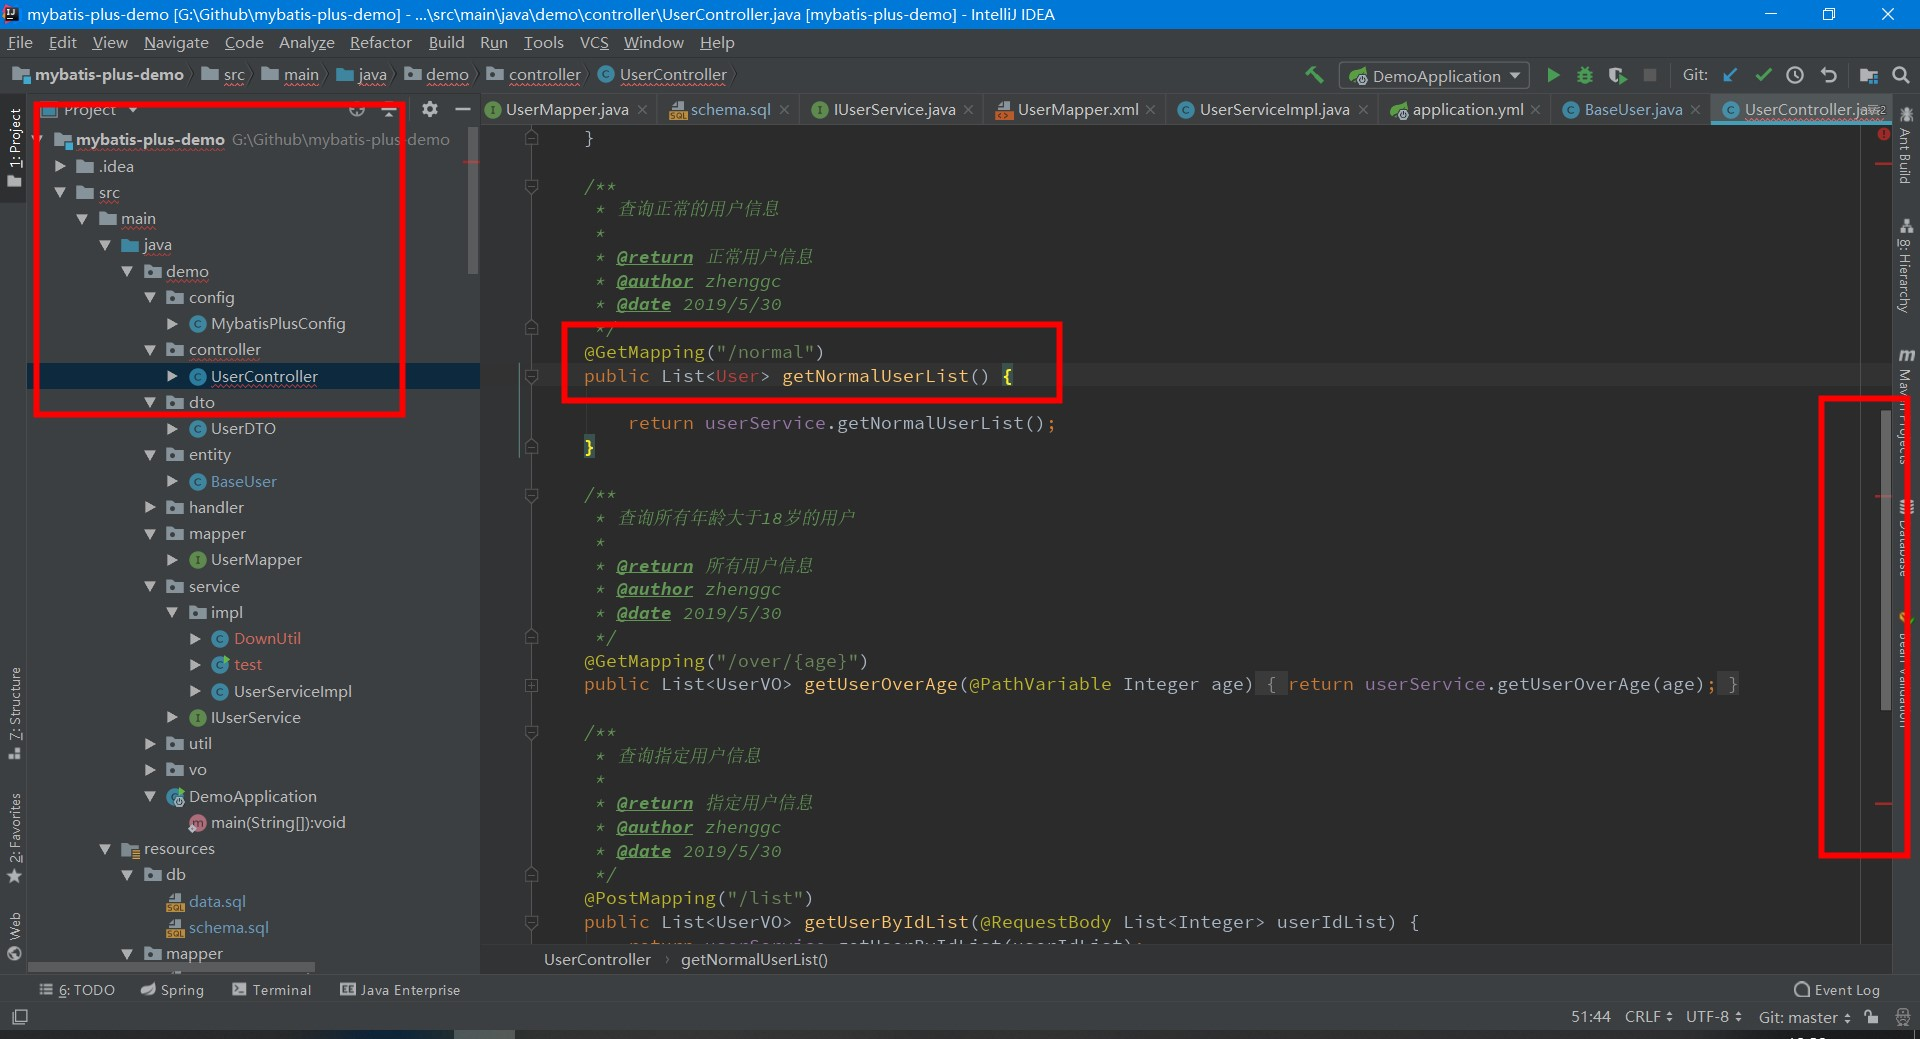Run with coverage using the shield icon

point(1617,75)
